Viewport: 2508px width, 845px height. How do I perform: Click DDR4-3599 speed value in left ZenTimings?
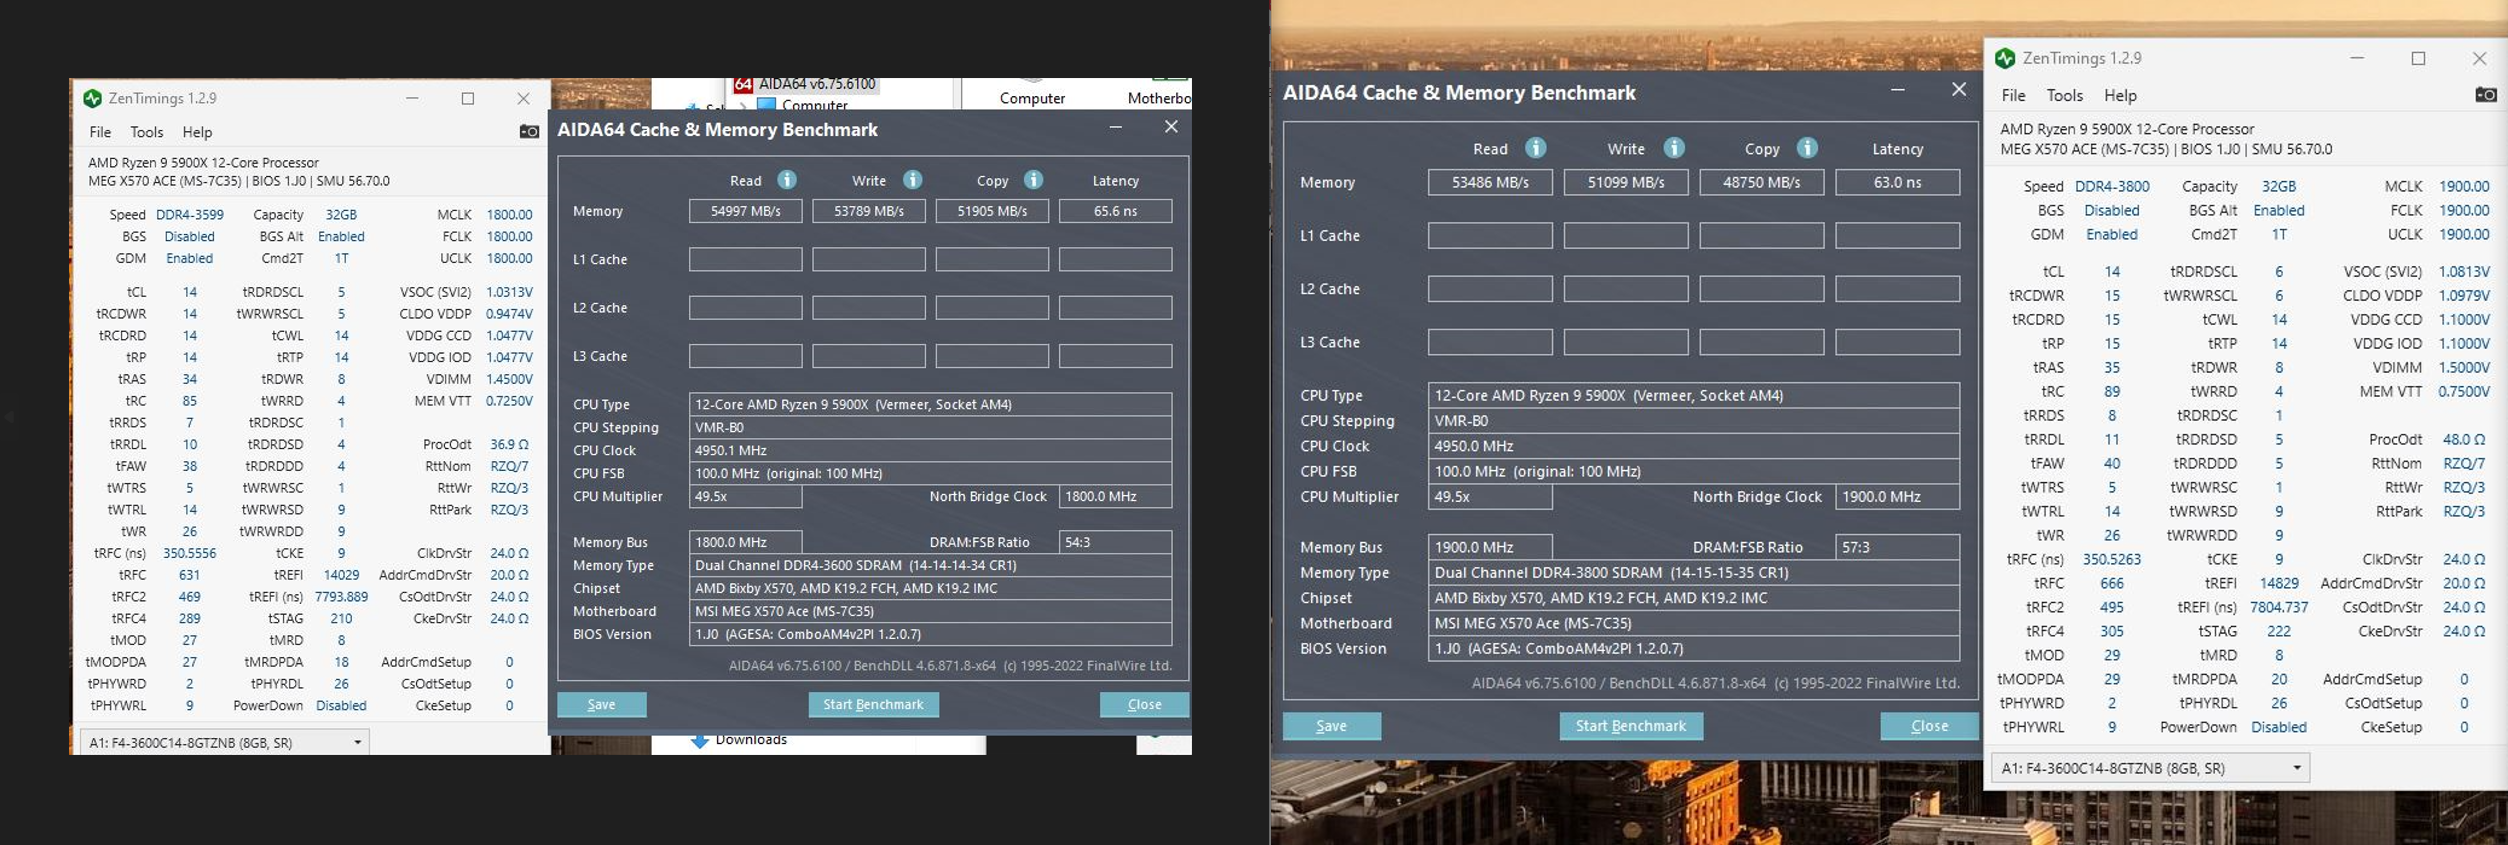190,215
